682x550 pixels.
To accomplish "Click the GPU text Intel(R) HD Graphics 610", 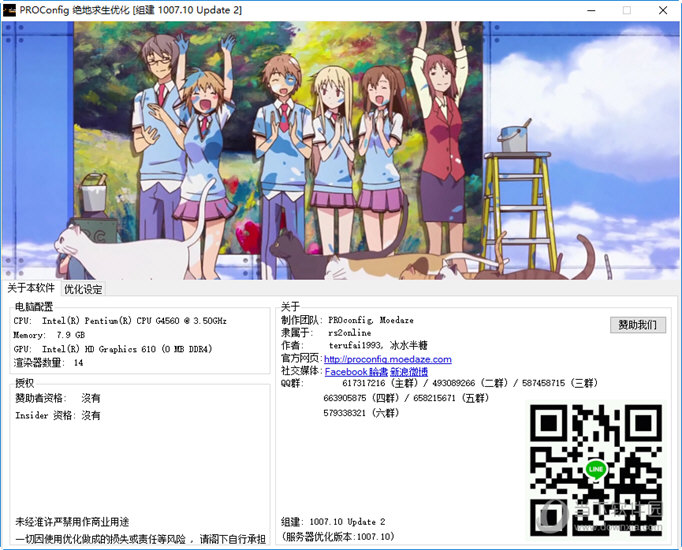I will (x=127, y=349).
